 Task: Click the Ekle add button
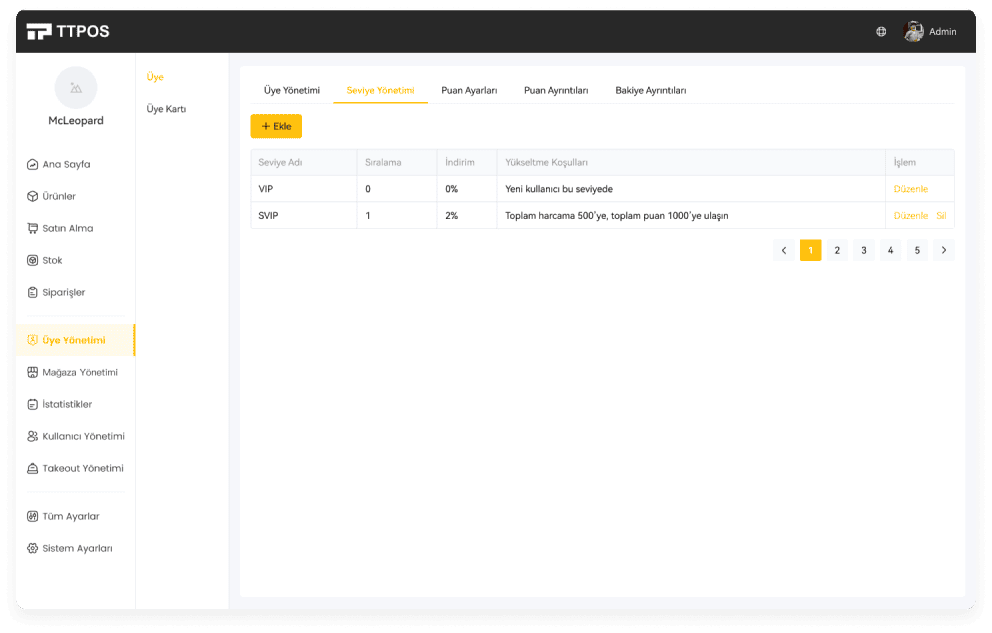(276, 126)
